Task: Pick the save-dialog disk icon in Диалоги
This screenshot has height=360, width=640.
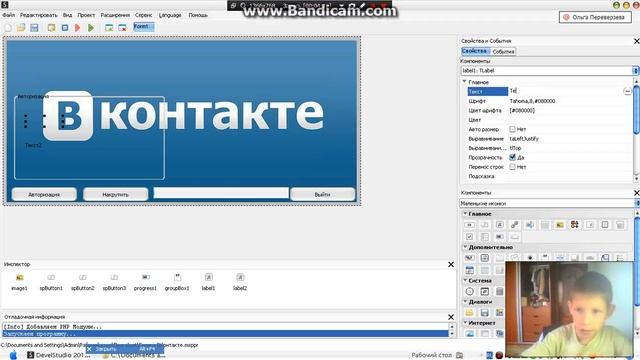Action: tap(484, 313)
